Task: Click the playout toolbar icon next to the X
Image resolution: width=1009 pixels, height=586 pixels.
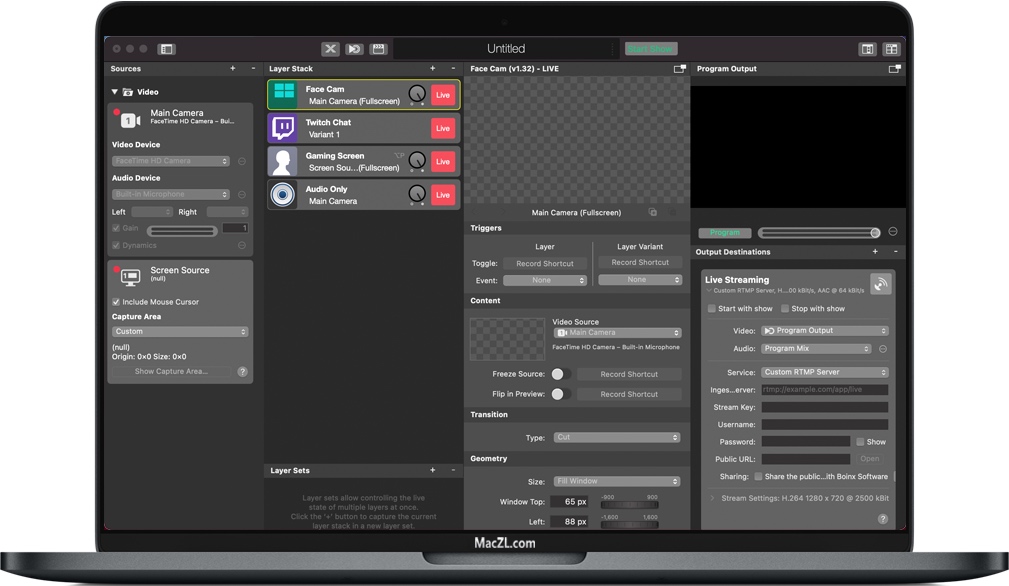Action: [355, 48]
